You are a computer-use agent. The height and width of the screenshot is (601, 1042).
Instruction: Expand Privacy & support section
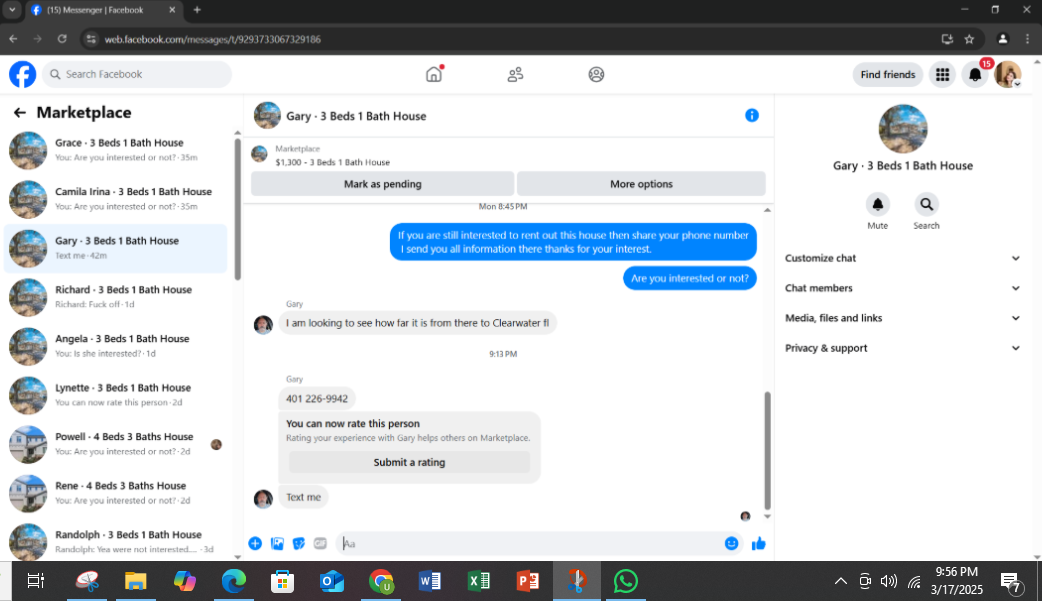tap(902, 348)
